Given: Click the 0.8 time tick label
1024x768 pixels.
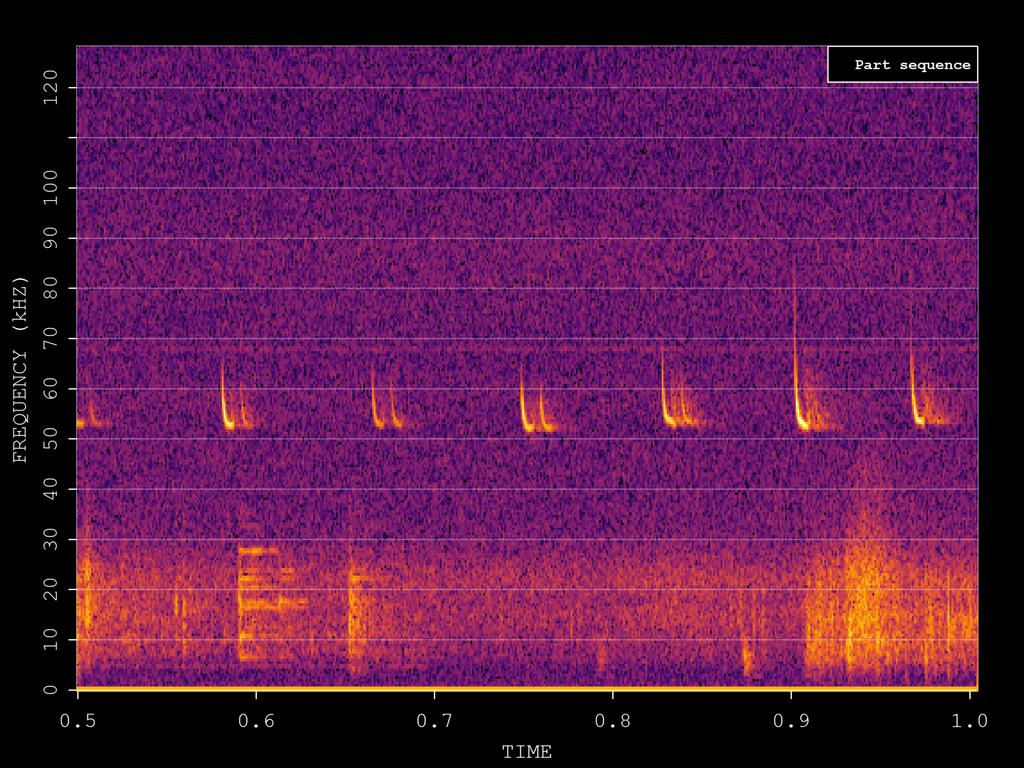Looking at the screenshot, I should pos(613,720).
